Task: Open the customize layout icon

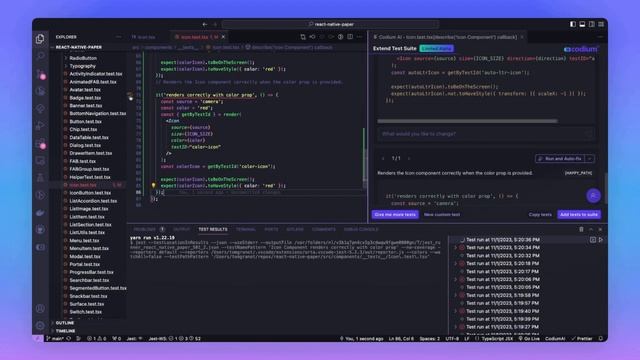Action: pos(601,24)
